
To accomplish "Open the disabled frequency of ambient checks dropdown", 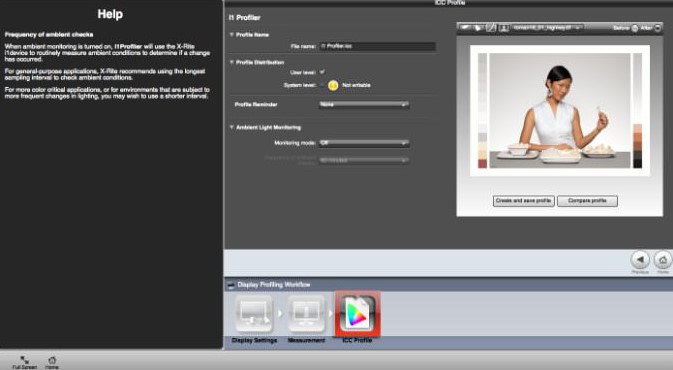I will click(x=364, y=160).
